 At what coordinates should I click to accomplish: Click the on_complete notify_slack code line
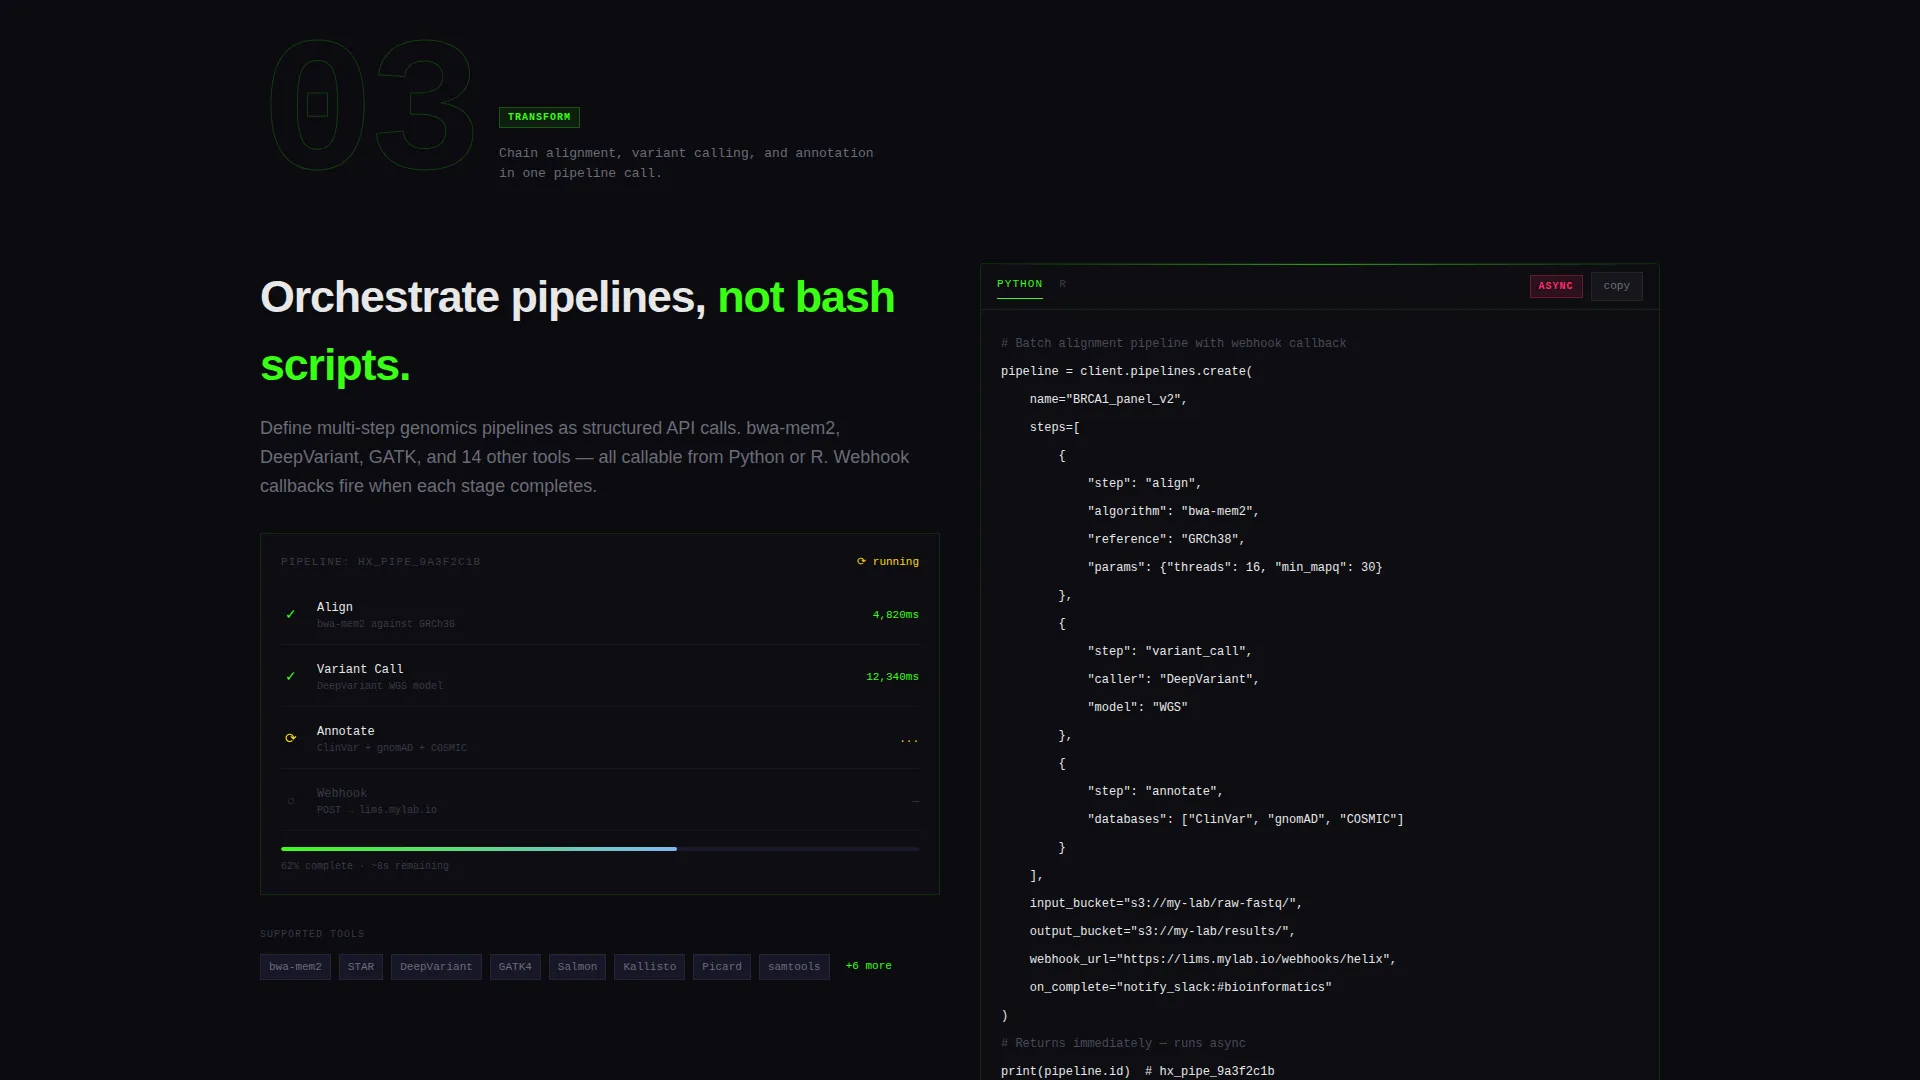point(1181,987)
